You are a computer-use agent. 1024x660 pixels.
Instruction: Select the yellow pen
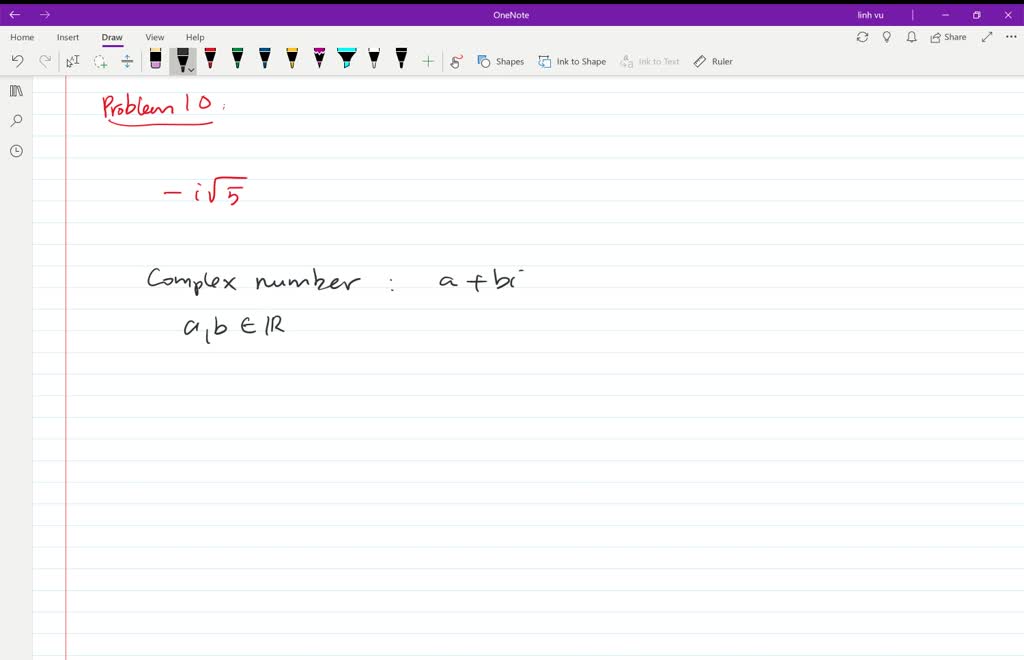pyautogui.click(x=291, y=58)
